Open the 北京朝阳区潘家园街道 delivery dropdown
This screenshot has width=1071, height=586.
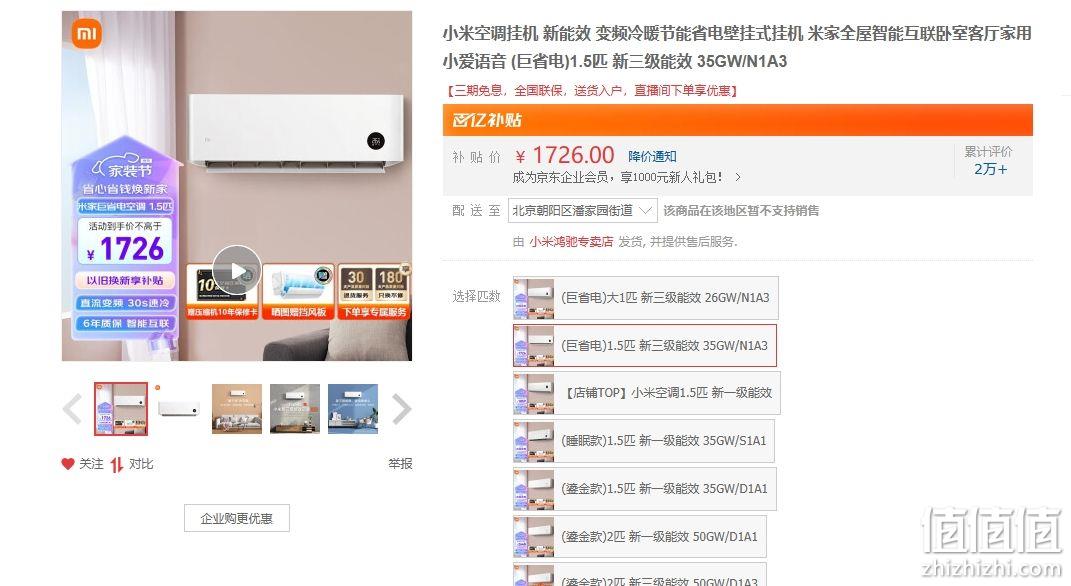(583, 210)
